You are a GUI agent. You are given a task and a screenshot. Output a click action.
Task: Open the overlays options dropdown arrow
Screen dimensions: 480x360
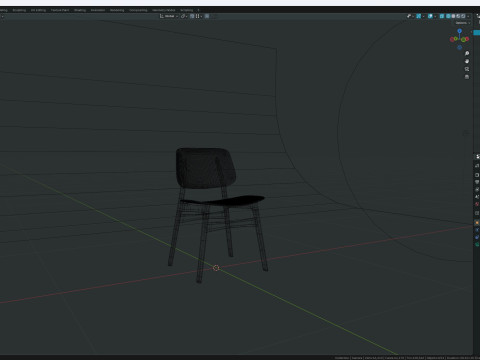click(435, 16)
